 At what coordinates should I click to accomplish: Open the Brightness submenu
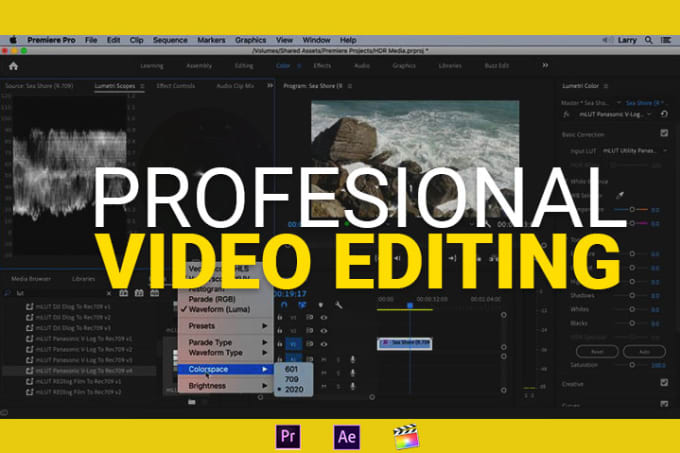(226, 385)
